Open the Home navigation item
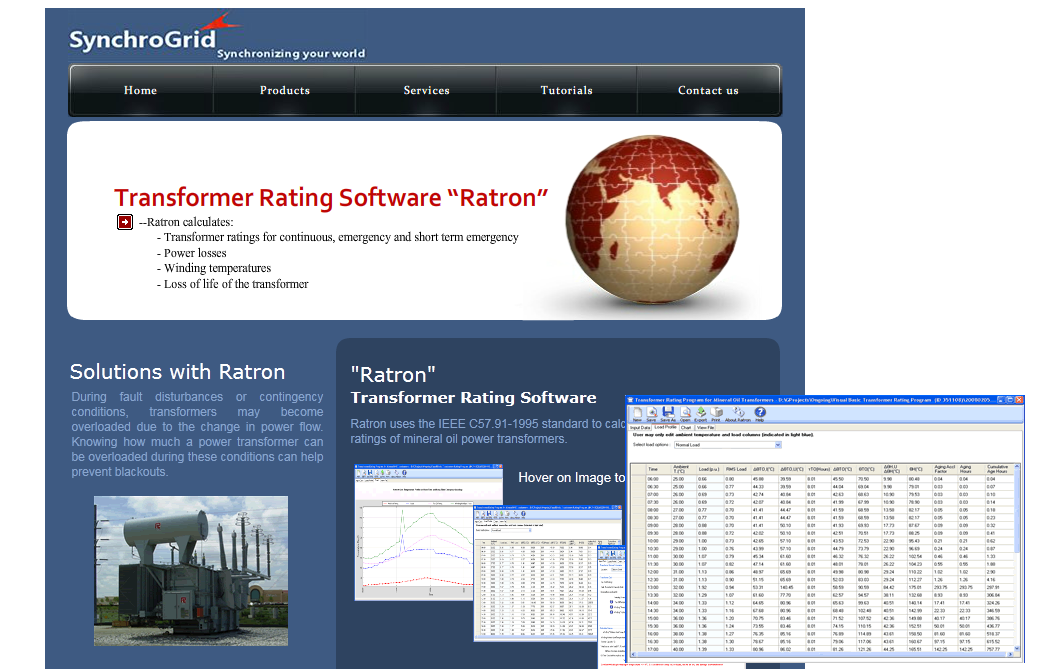Screen dimensions: 1040x669 click(x=141, y=90)
